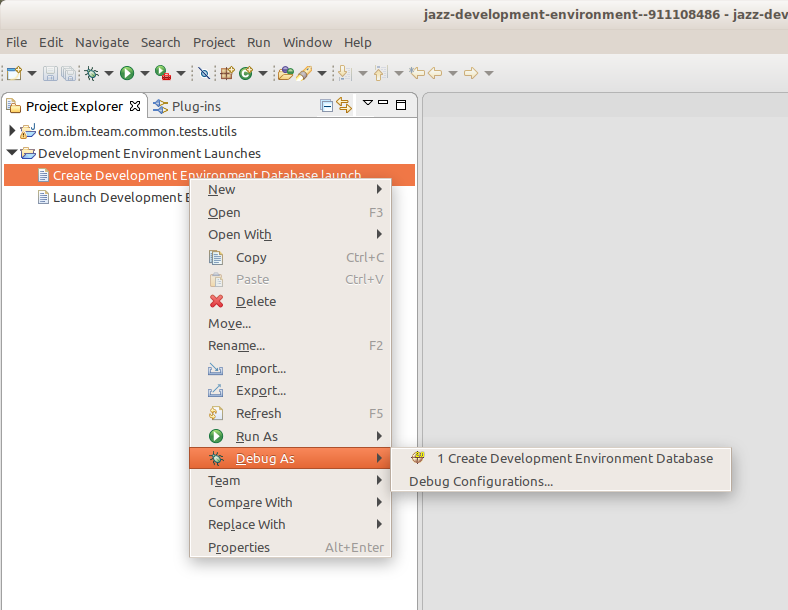Click the green Run toolbar button
788x610 pixels.
(127, 73)
